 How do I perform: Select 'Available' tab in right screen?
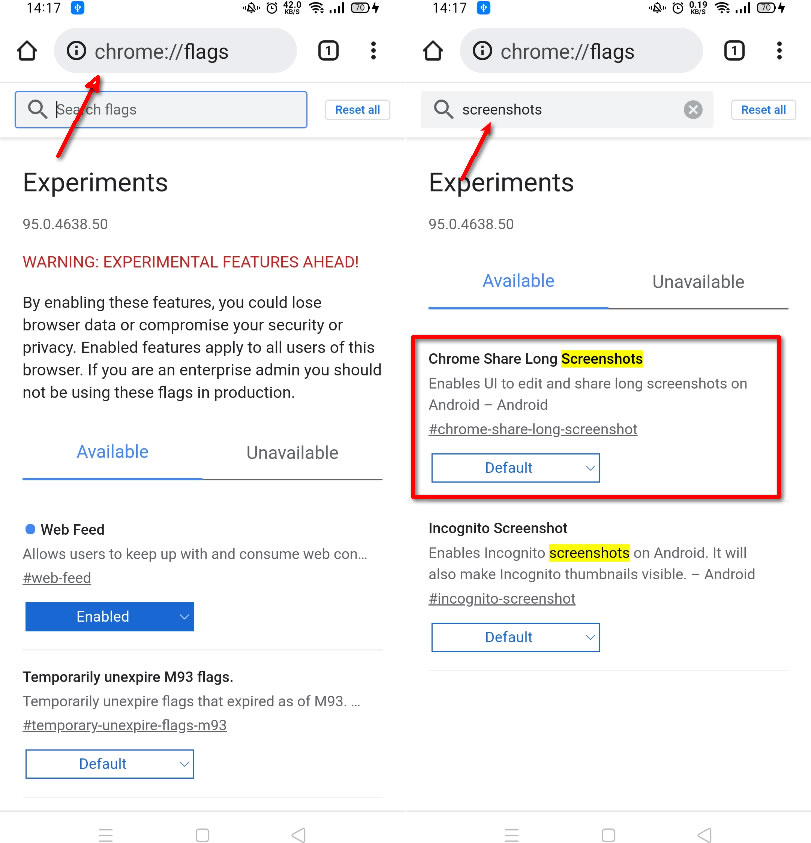518,281
